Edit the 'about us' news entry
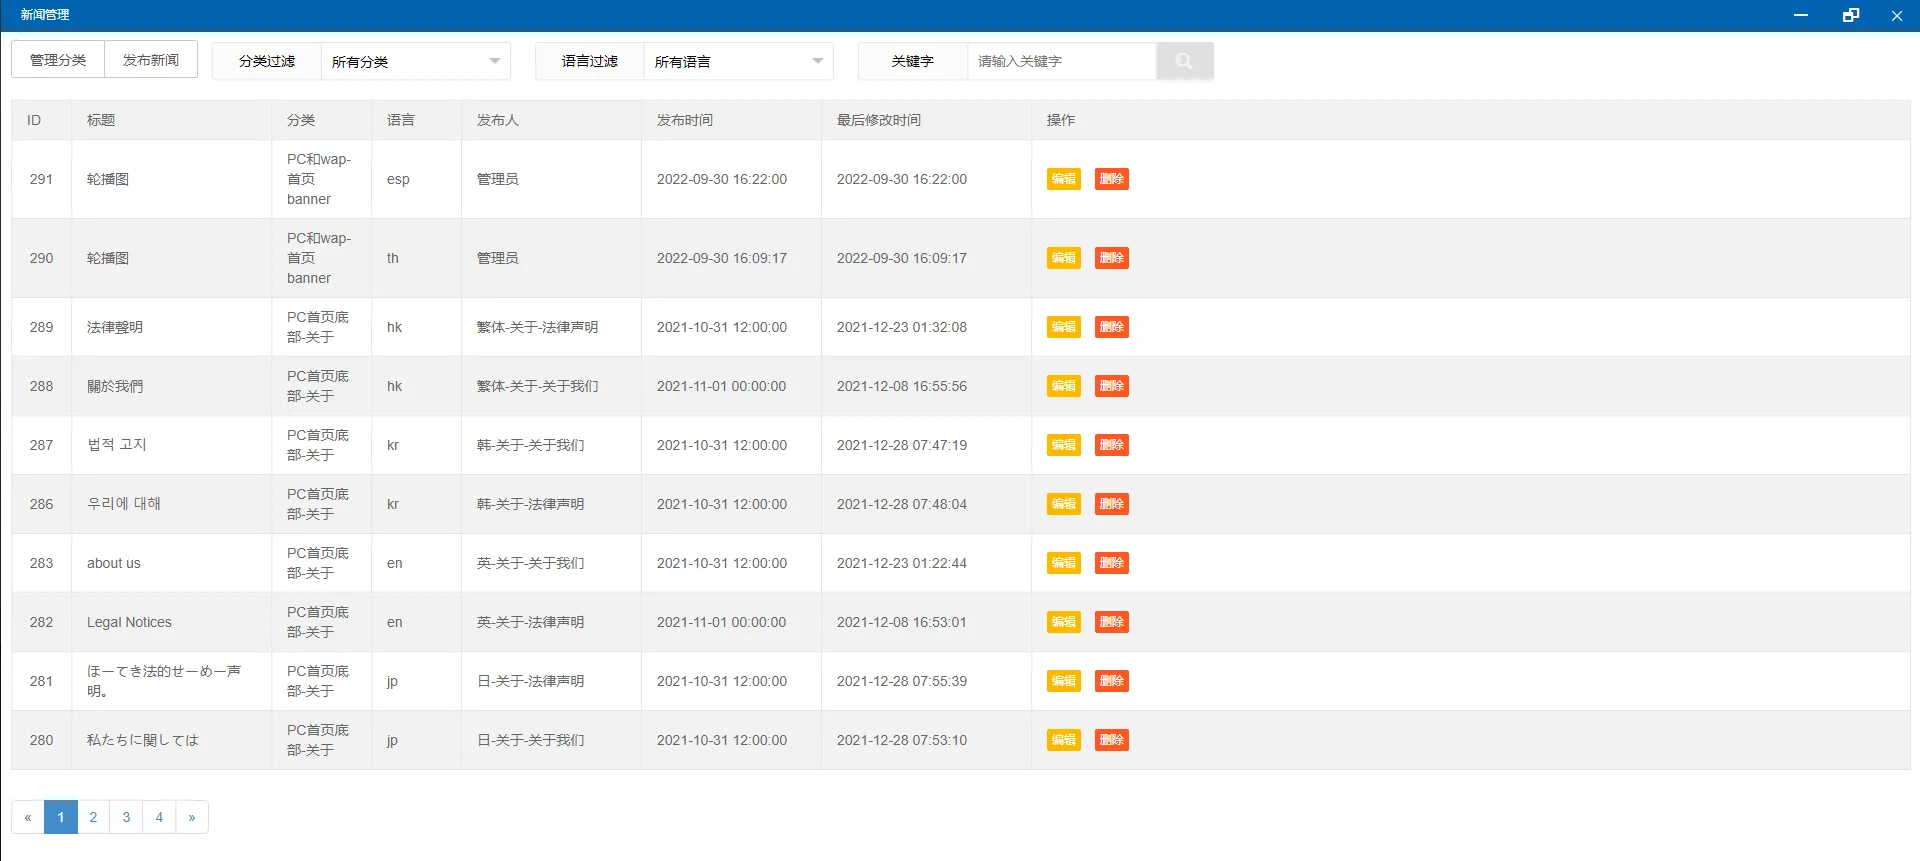 [x=1063, y=563]
